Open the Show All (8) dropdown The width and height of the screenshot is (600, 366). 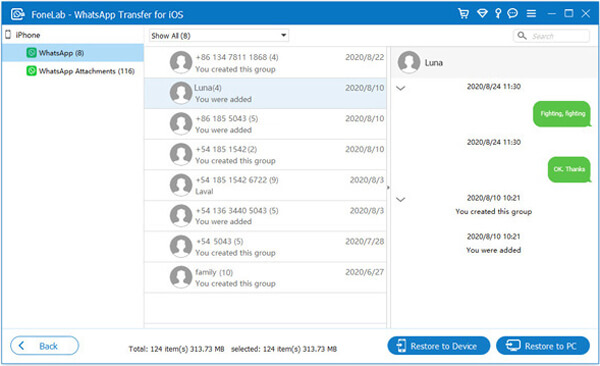click(x=218, y=36)
